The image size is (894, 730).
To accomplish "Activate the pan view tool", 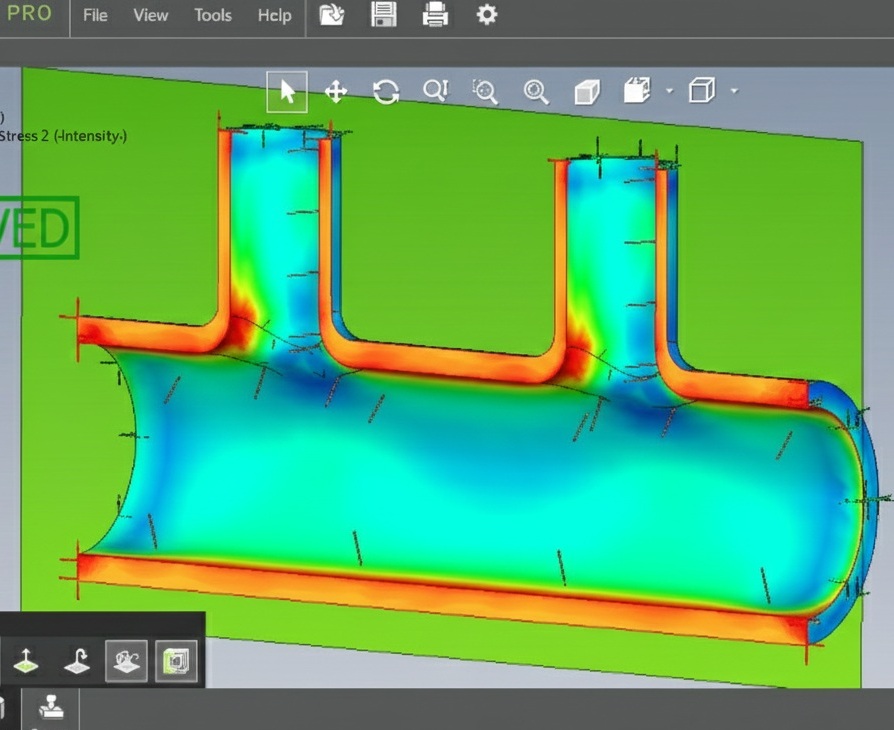I will pos(336,92).
